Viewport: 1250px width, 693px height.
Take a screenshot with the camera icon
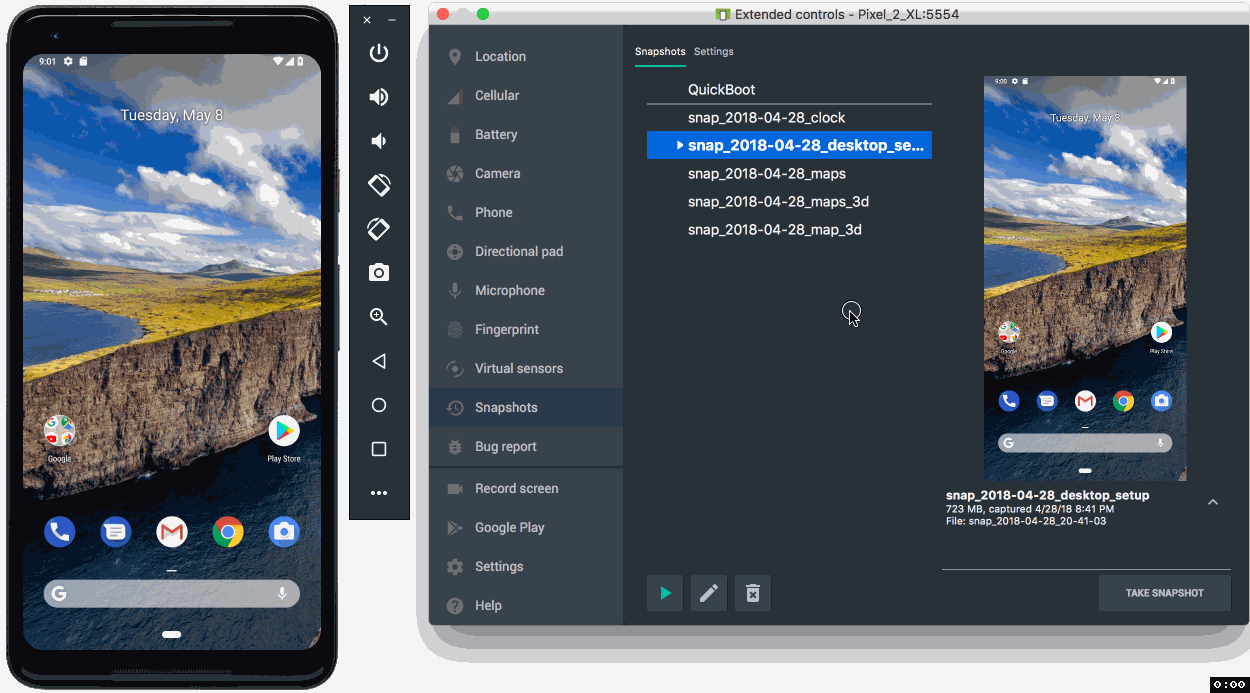[379, 273]
